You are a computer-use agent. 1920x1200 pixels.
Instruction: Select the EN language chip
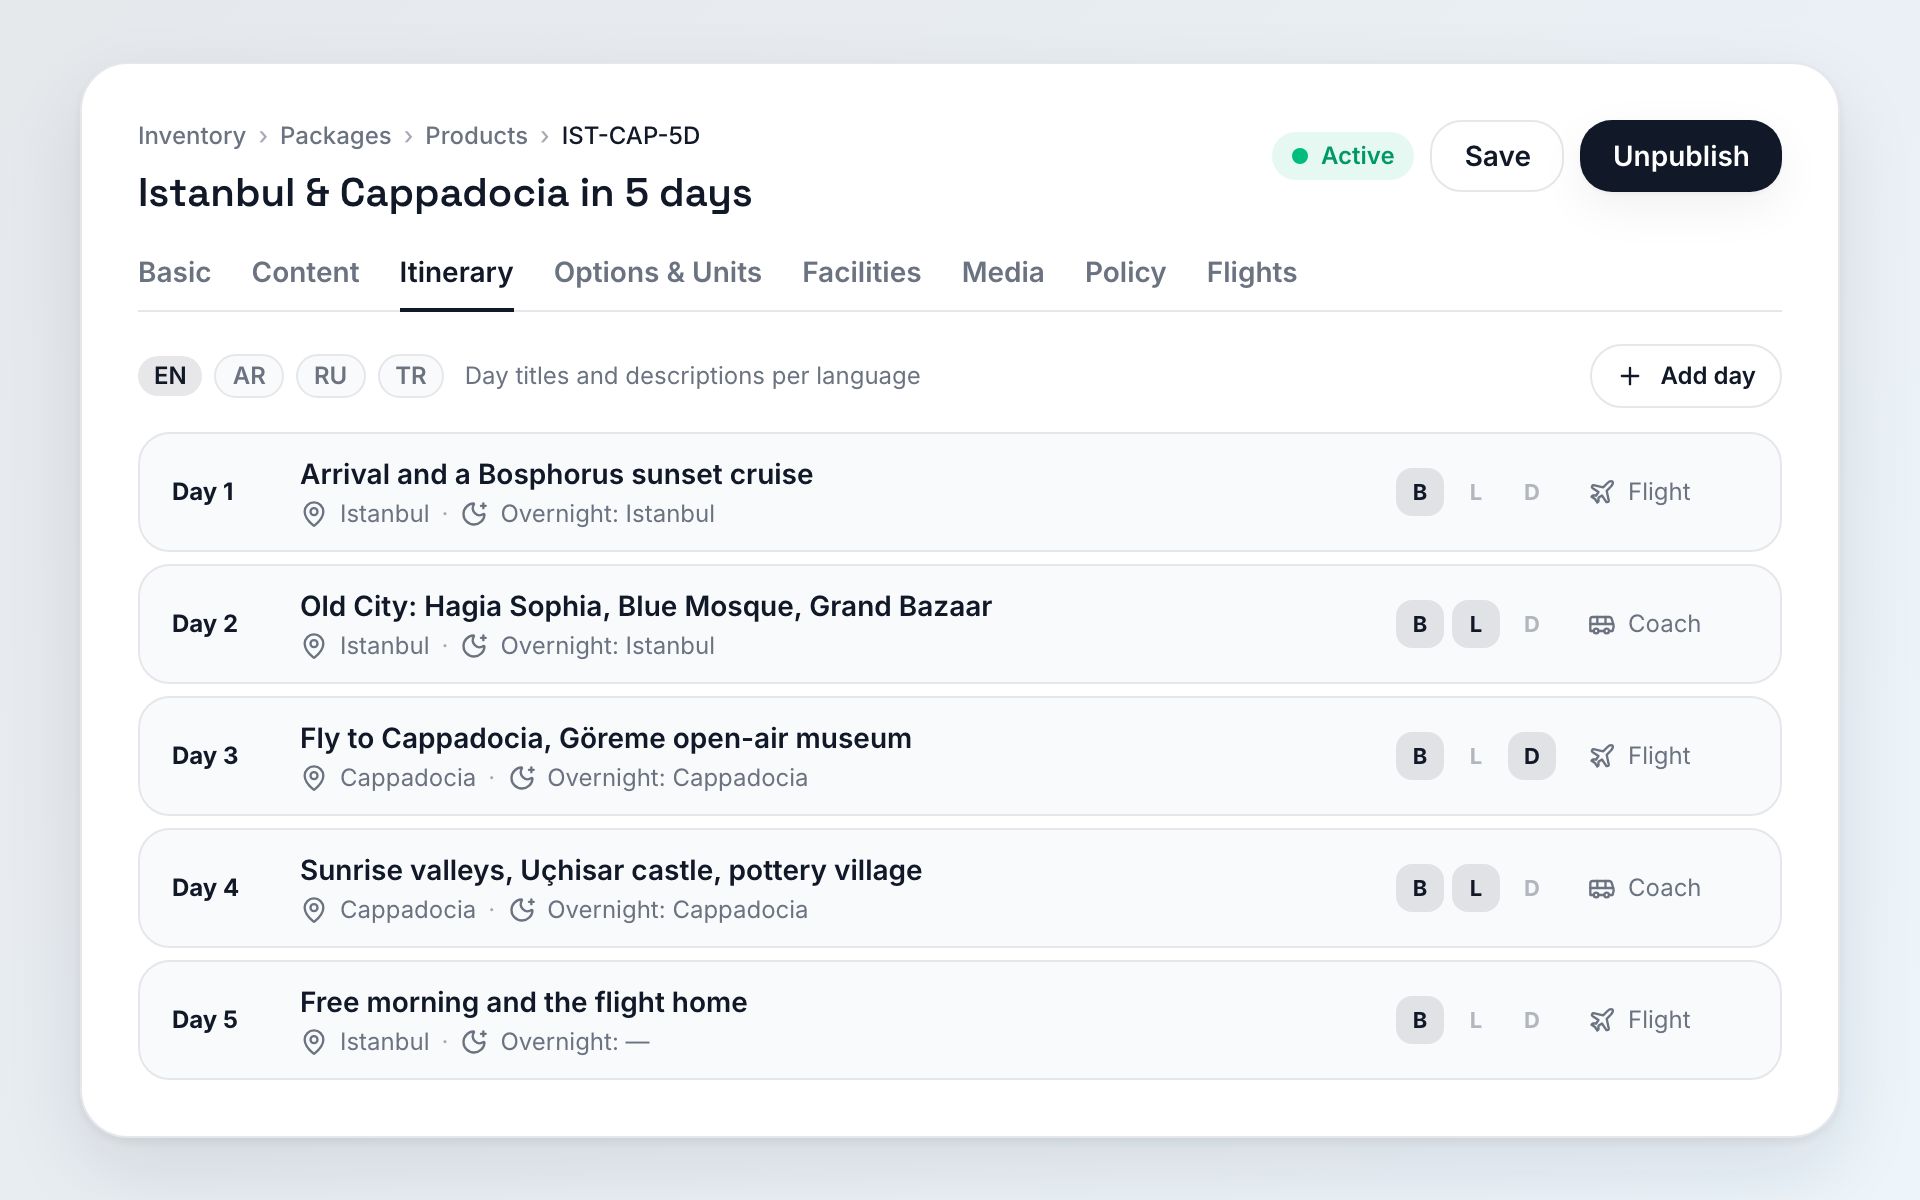pyautogui.click(x=170, y=376)
